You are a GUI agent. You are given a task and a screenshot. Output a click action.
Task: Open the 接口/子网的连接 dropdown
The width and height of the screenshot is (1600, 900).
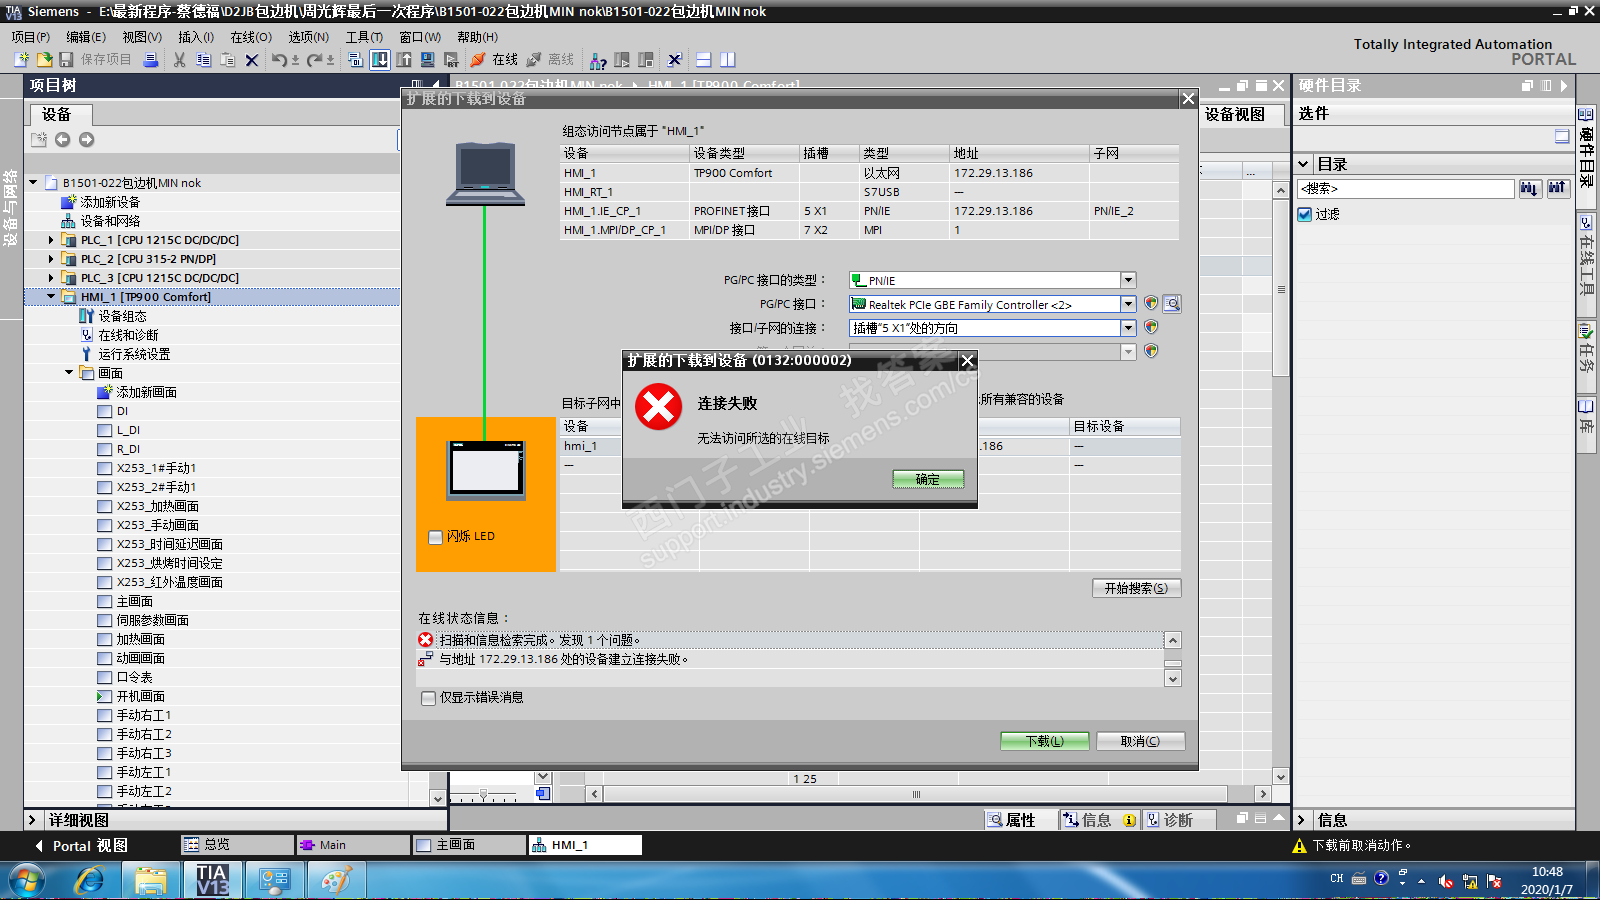[1128, 328]
